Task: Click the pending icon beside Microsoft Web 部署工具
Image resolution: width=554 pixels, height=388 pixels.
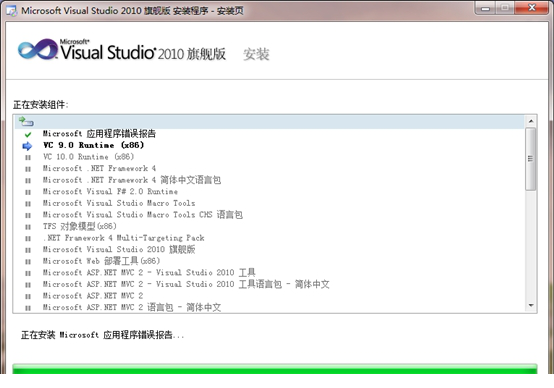Action: click(28, 262)
